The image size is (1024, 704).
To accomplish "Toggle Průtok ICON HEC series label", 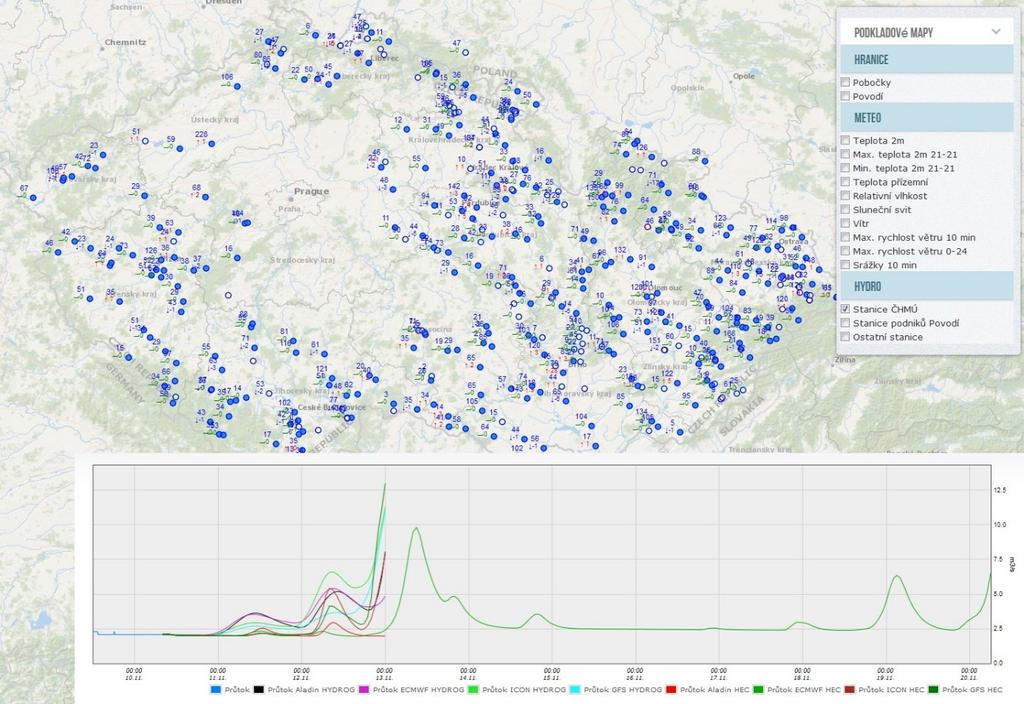I will click(x=891, y=690).
